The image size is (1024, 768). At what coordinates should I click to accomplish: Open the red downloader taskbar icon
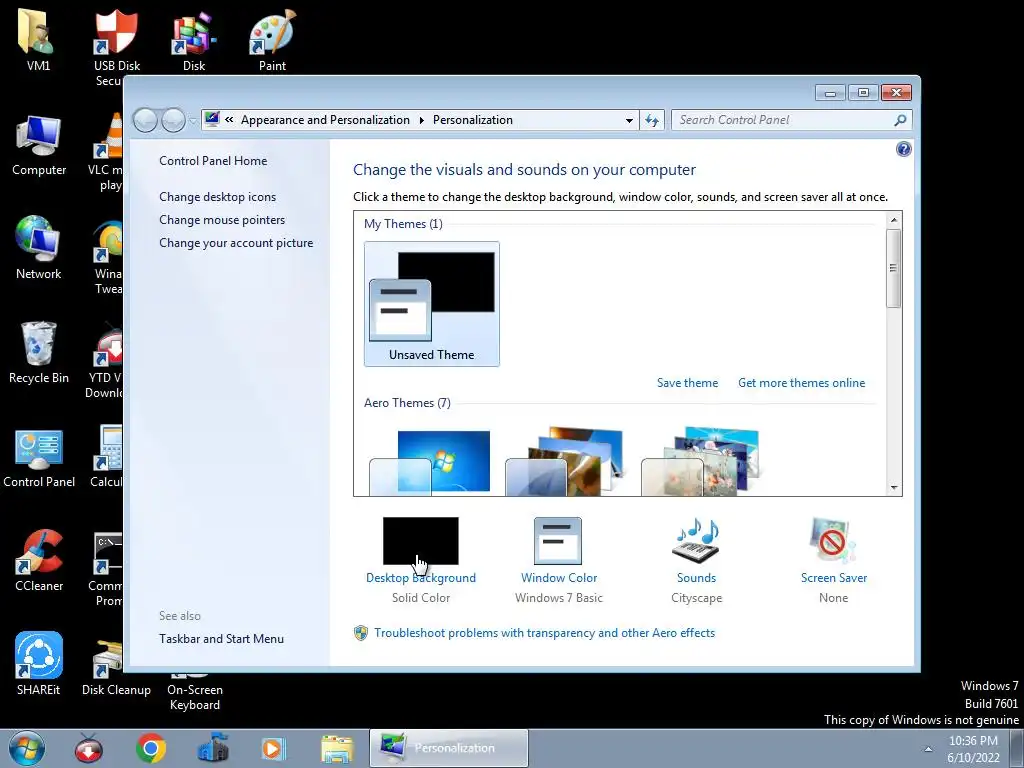(89, 748)
